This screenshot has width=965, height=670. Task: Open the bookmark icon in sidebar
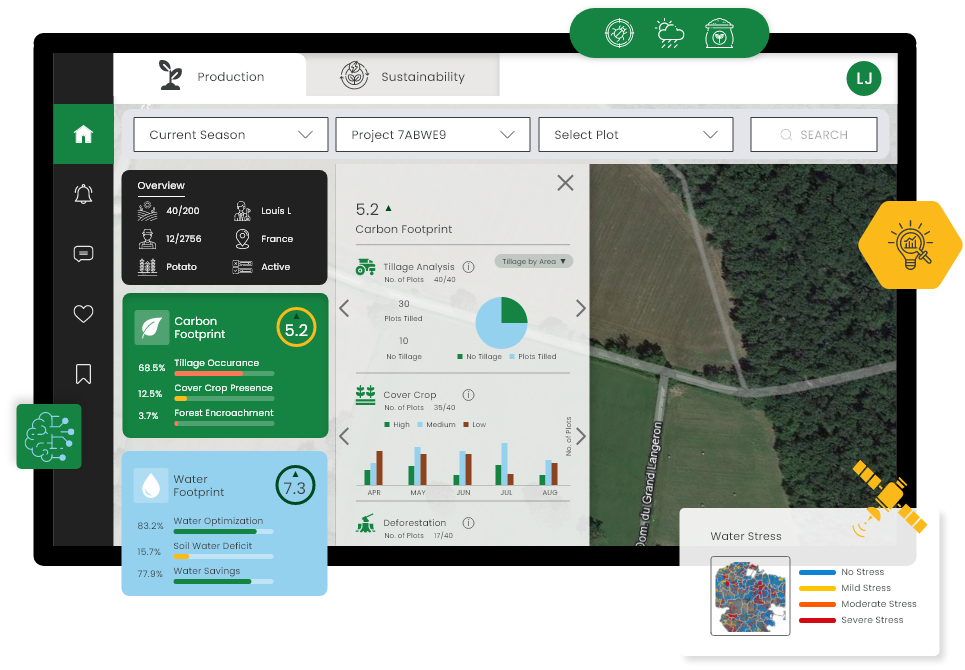83,373
